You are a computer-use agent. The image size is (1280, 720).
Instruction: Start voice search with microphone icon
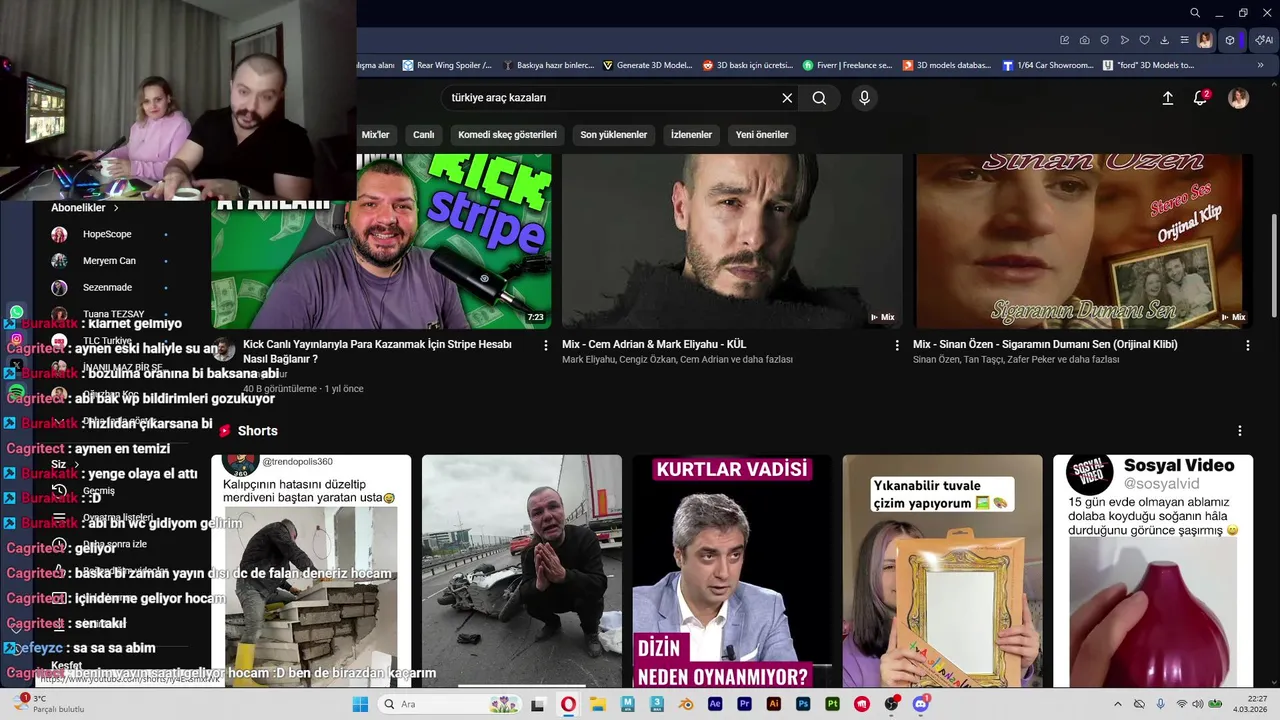[864, 98]
